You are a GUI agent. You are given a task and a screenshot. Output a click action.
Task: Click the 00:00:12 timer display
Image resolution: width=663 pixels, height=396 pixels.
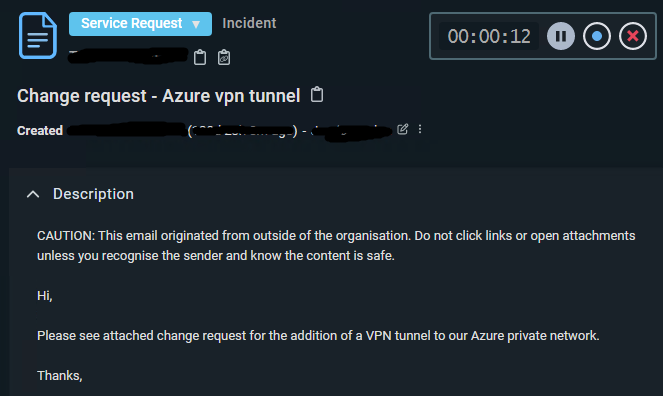click(x=489, y=36)
